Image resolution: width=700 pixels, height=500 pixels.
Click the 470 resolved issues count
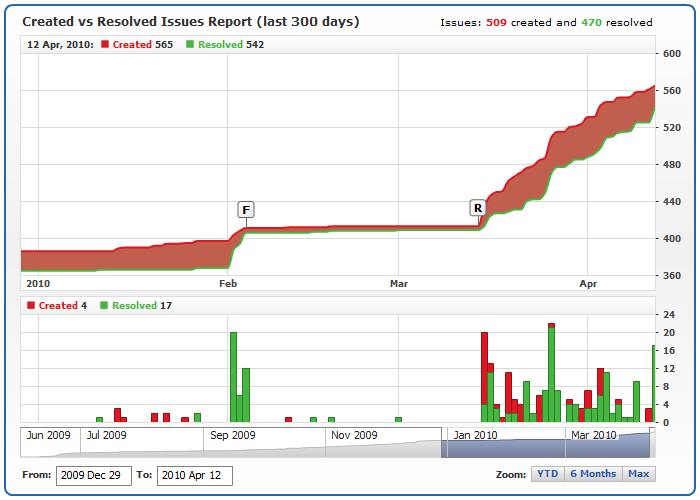point(591,22)
